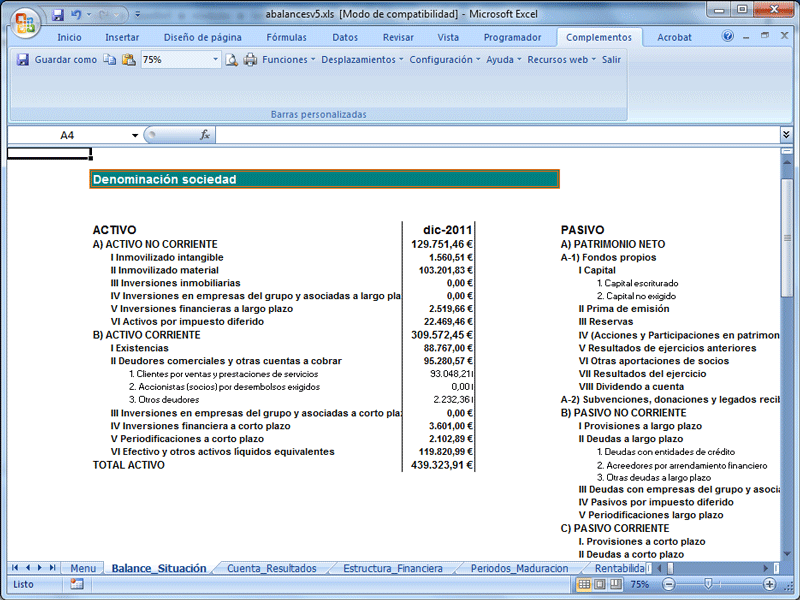Click the Copy icon next to Guardar como
800x600 pixels.
pos(110,60)
